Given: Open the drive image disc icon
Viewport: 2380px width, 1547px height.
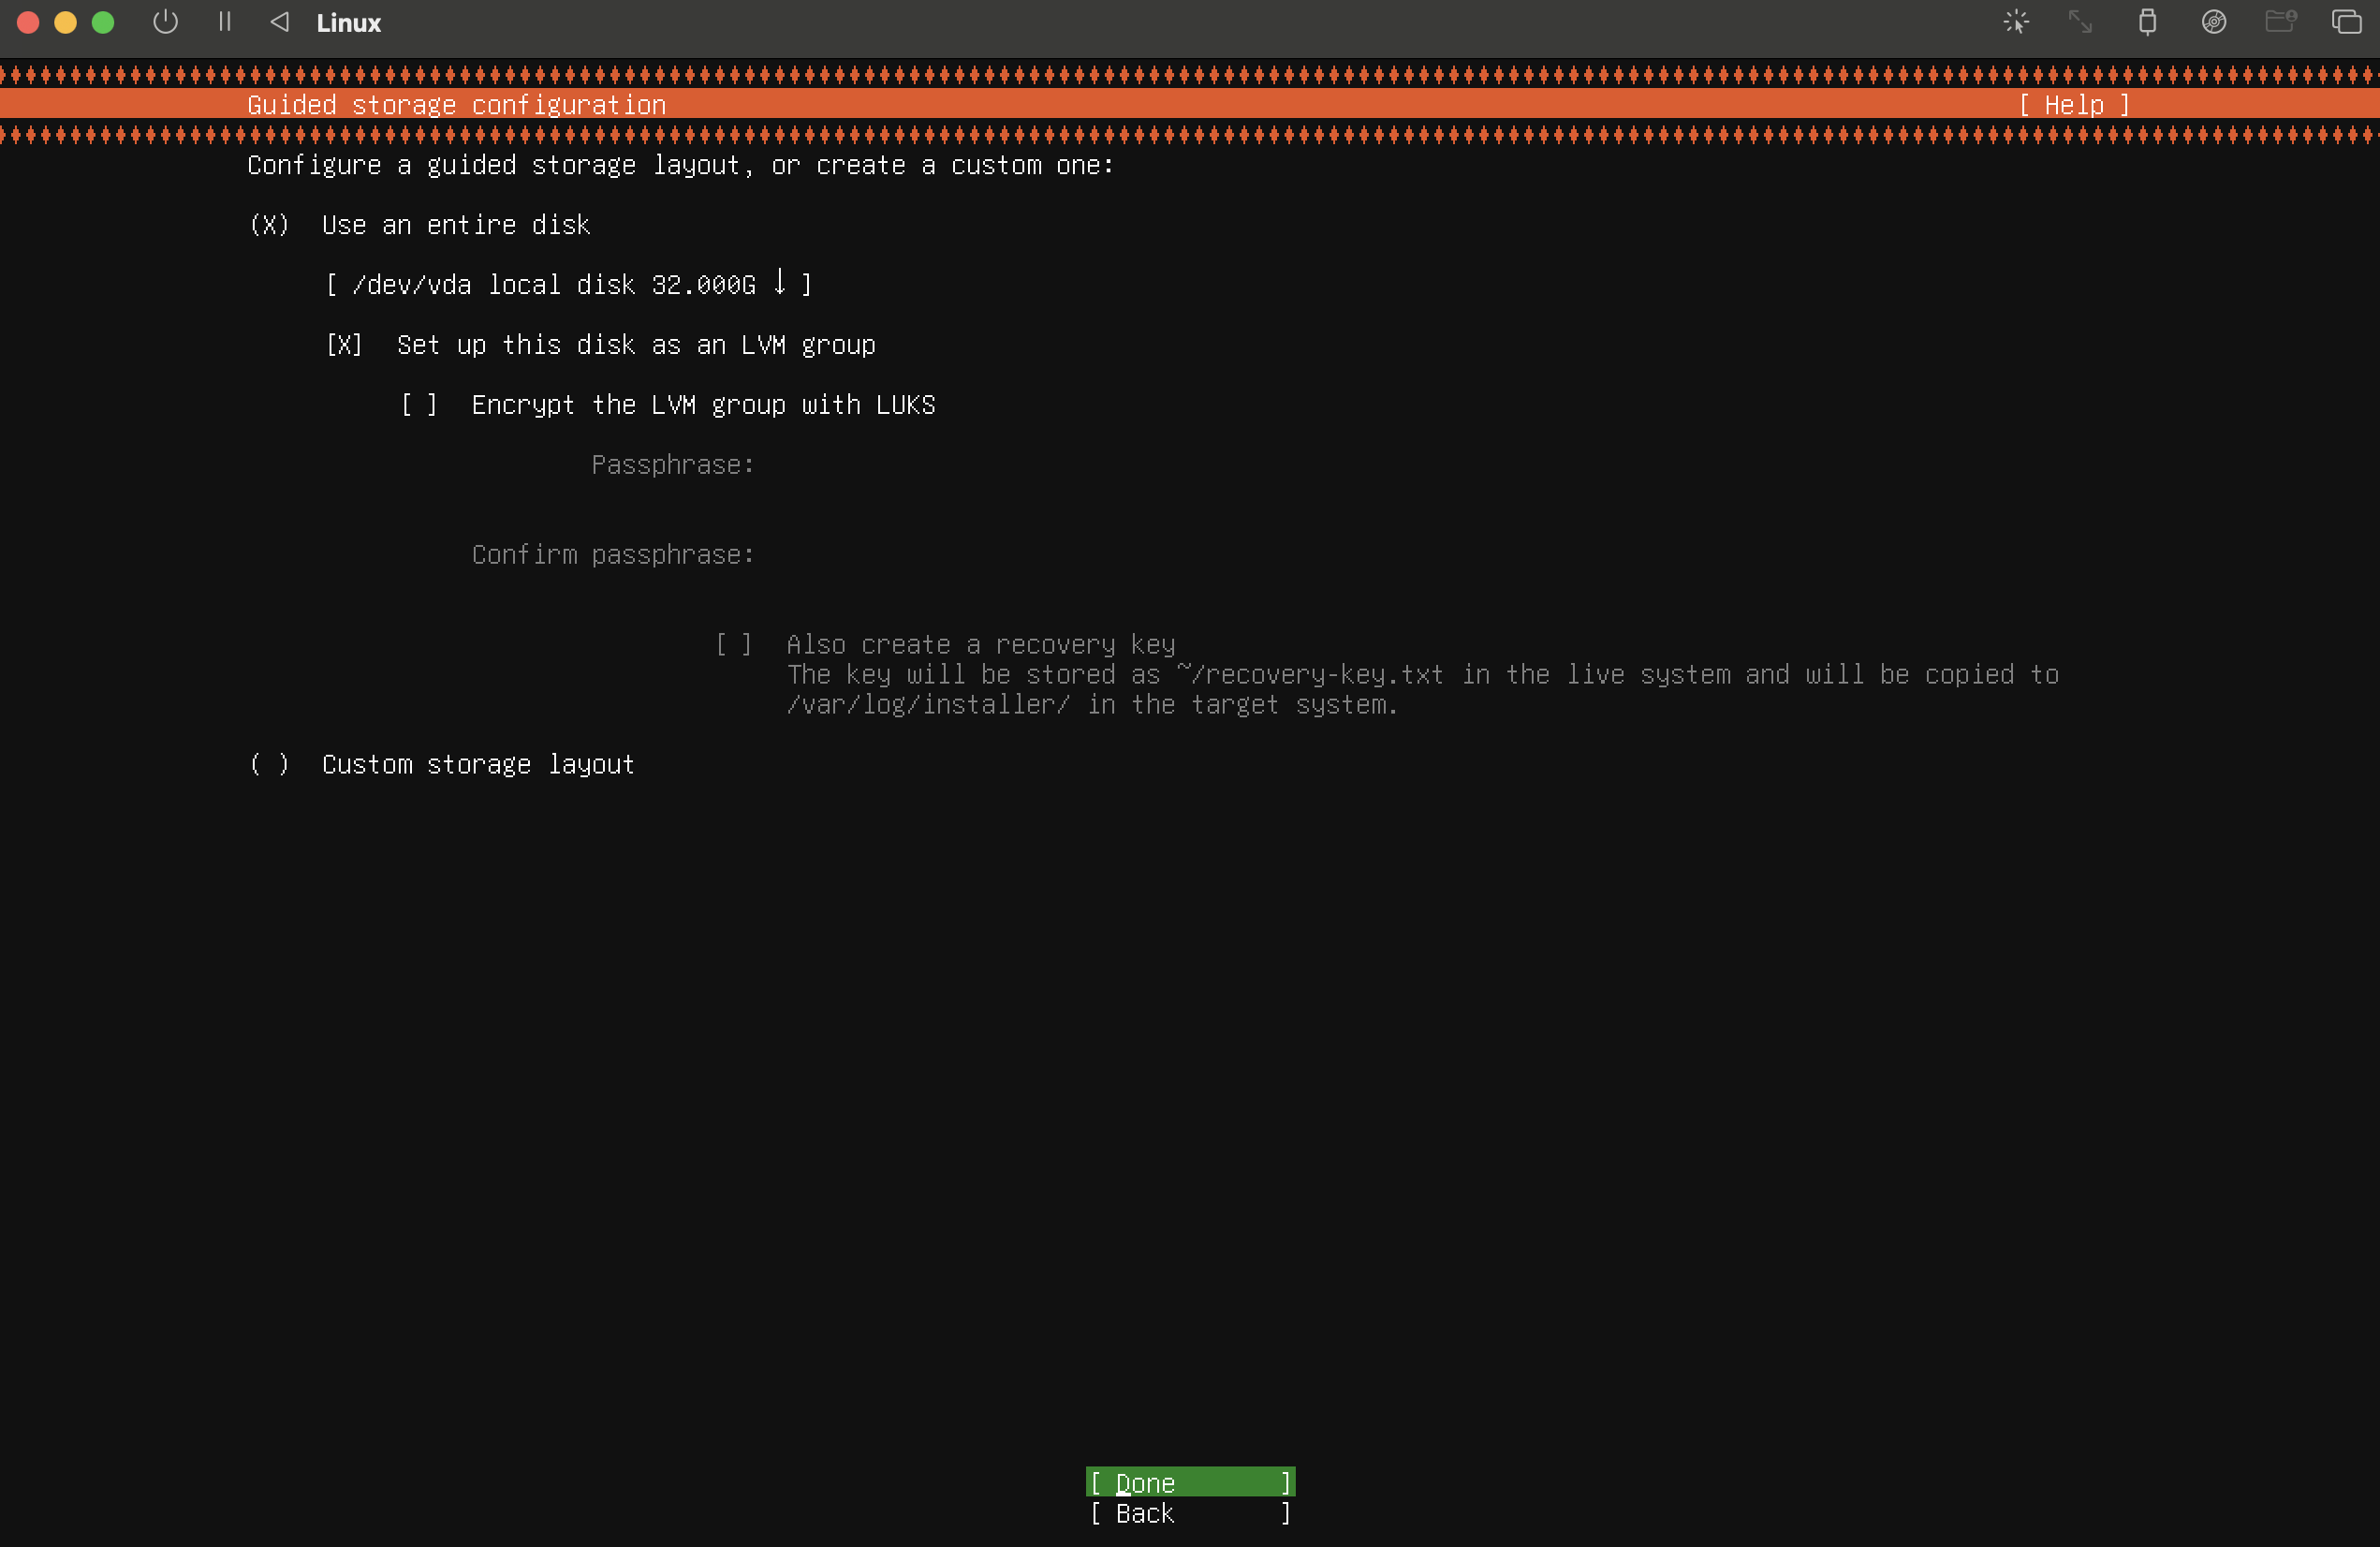Looking at the screenshot, I should (x=2214, y=22).
